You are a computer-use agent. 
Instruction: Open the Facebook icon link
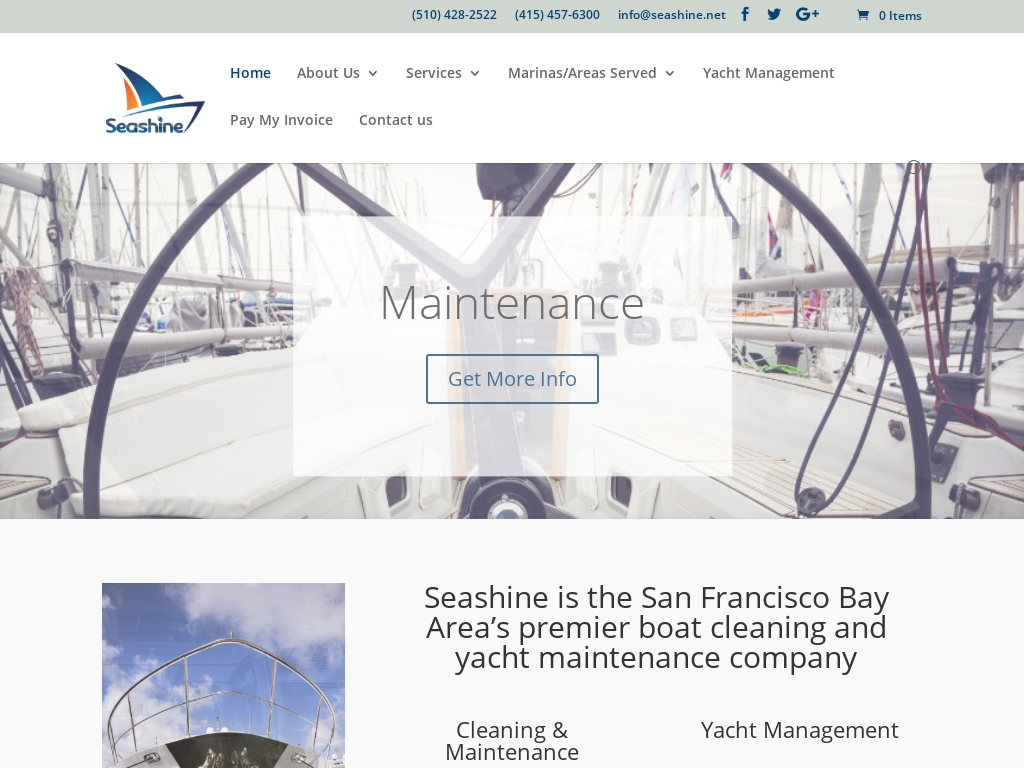744,14
